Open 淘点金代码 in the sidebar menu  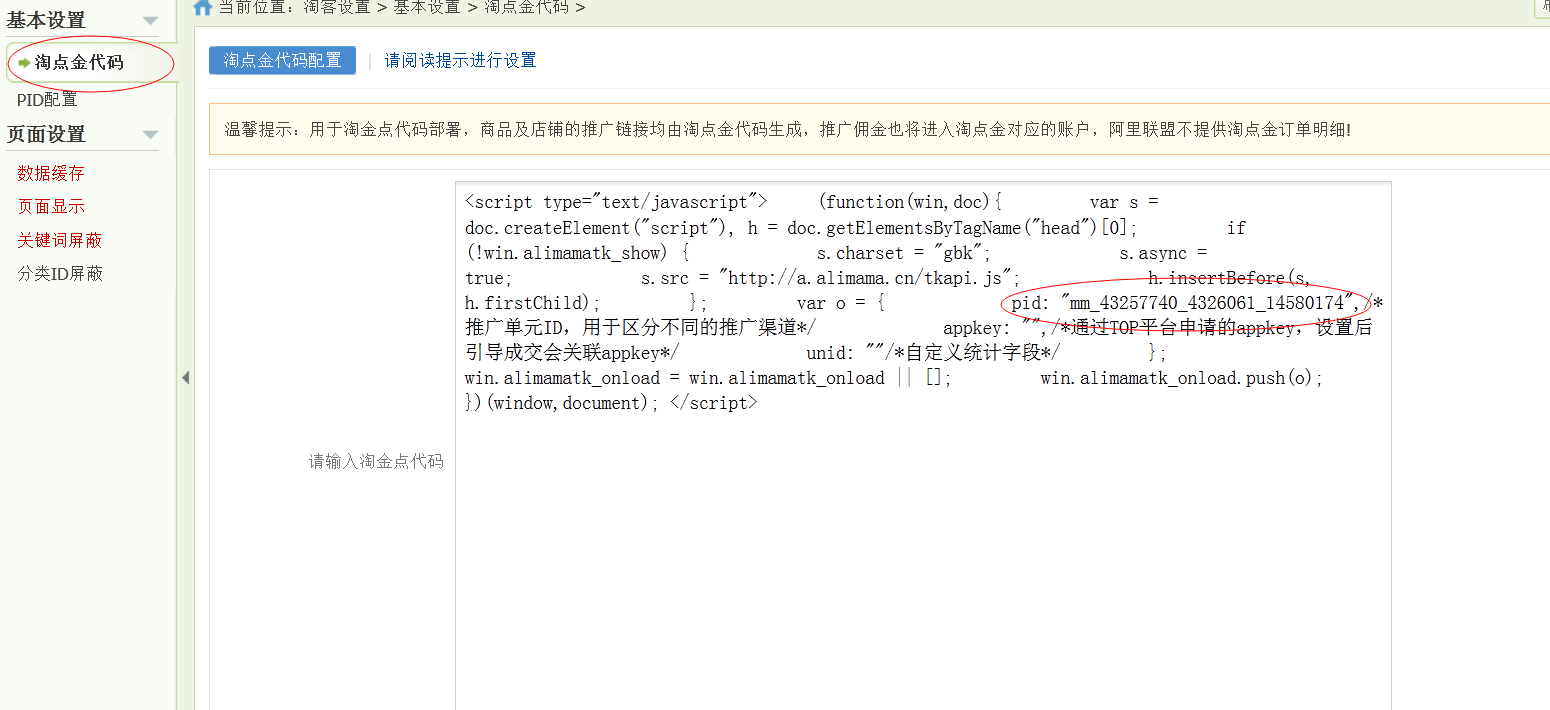pyautogui.click(x=79, y=63)
